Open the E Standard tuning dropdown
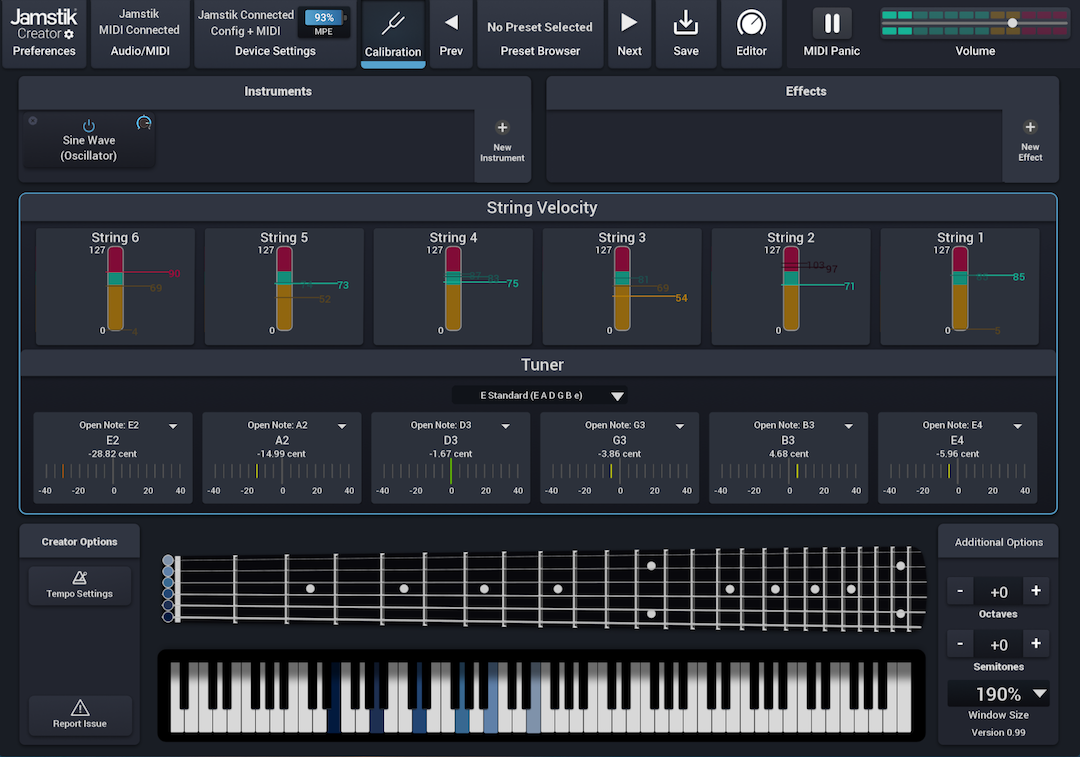The width and height of the screenshot is (1080, 757). click(539, 395)
